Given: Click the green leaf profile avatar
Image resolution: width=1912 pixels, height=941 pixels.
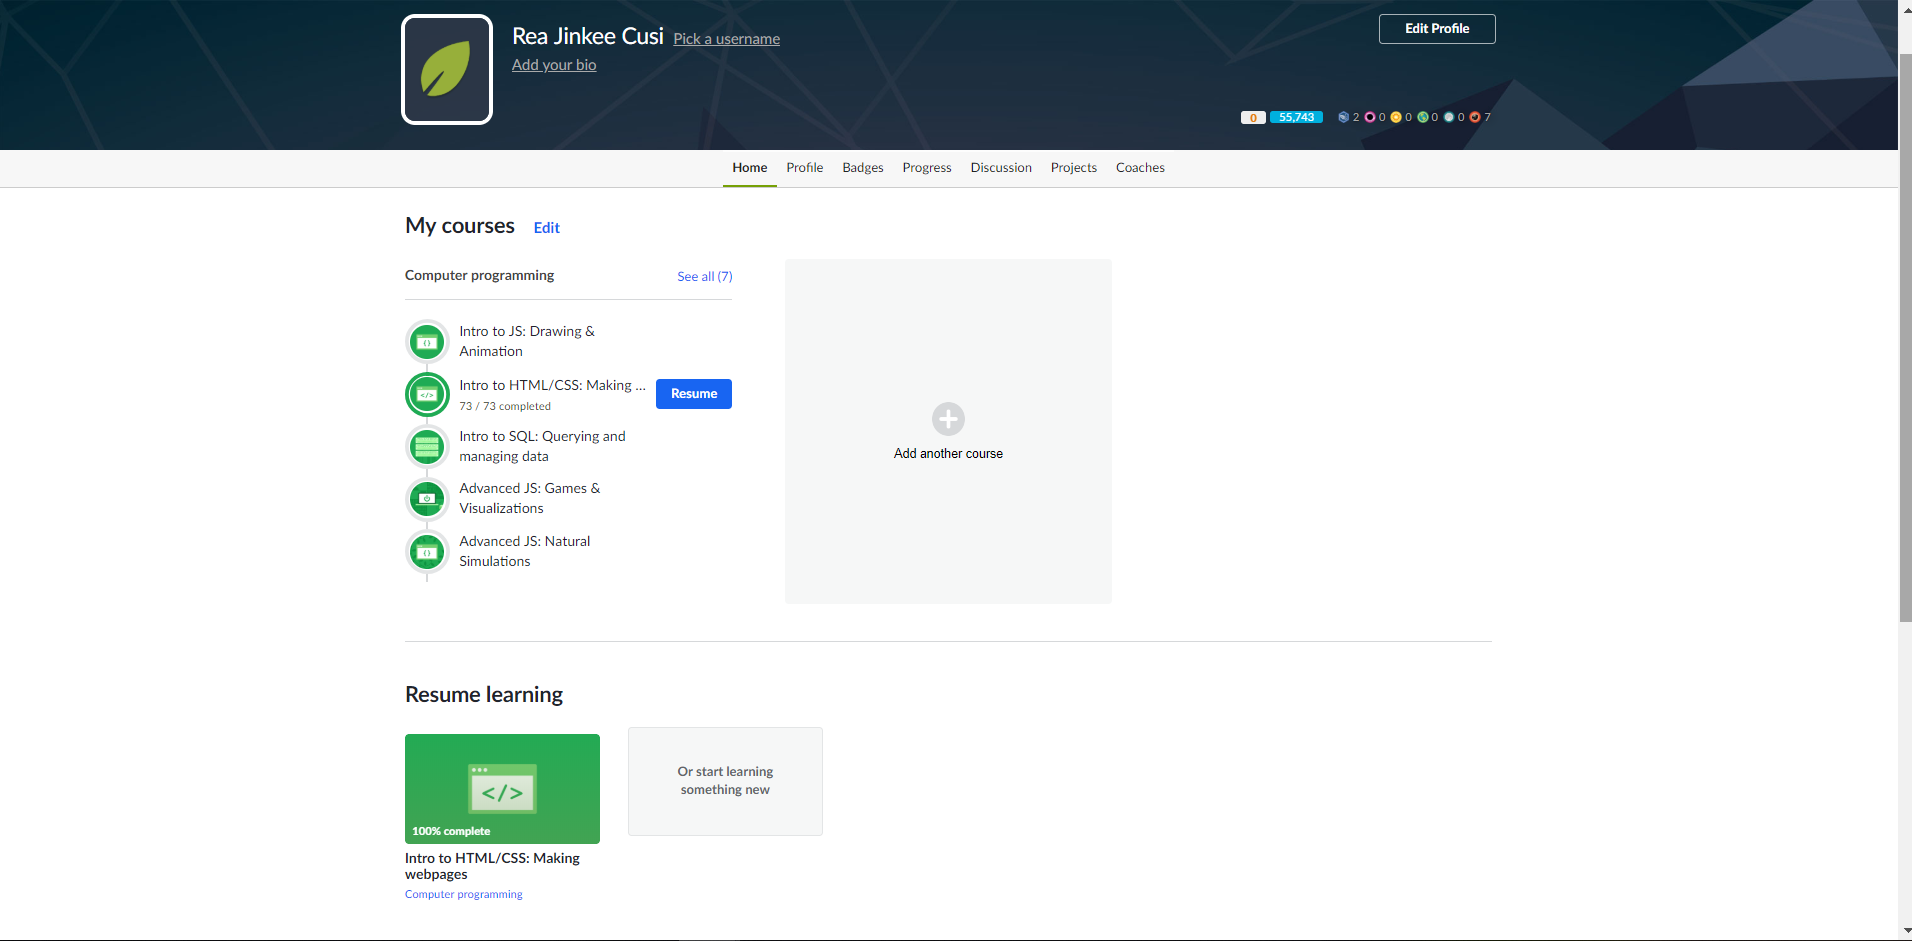Looking at the screenshot, I should tap(447, 69).
